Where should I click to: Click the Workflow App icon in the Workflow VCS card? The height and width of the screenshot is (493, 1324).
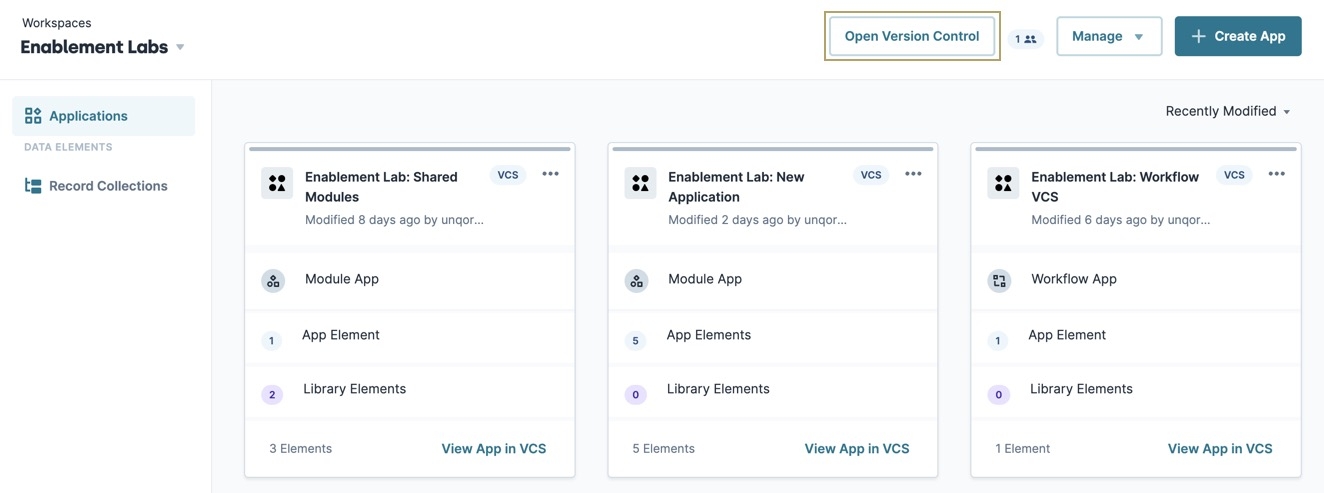pos(999,281)
